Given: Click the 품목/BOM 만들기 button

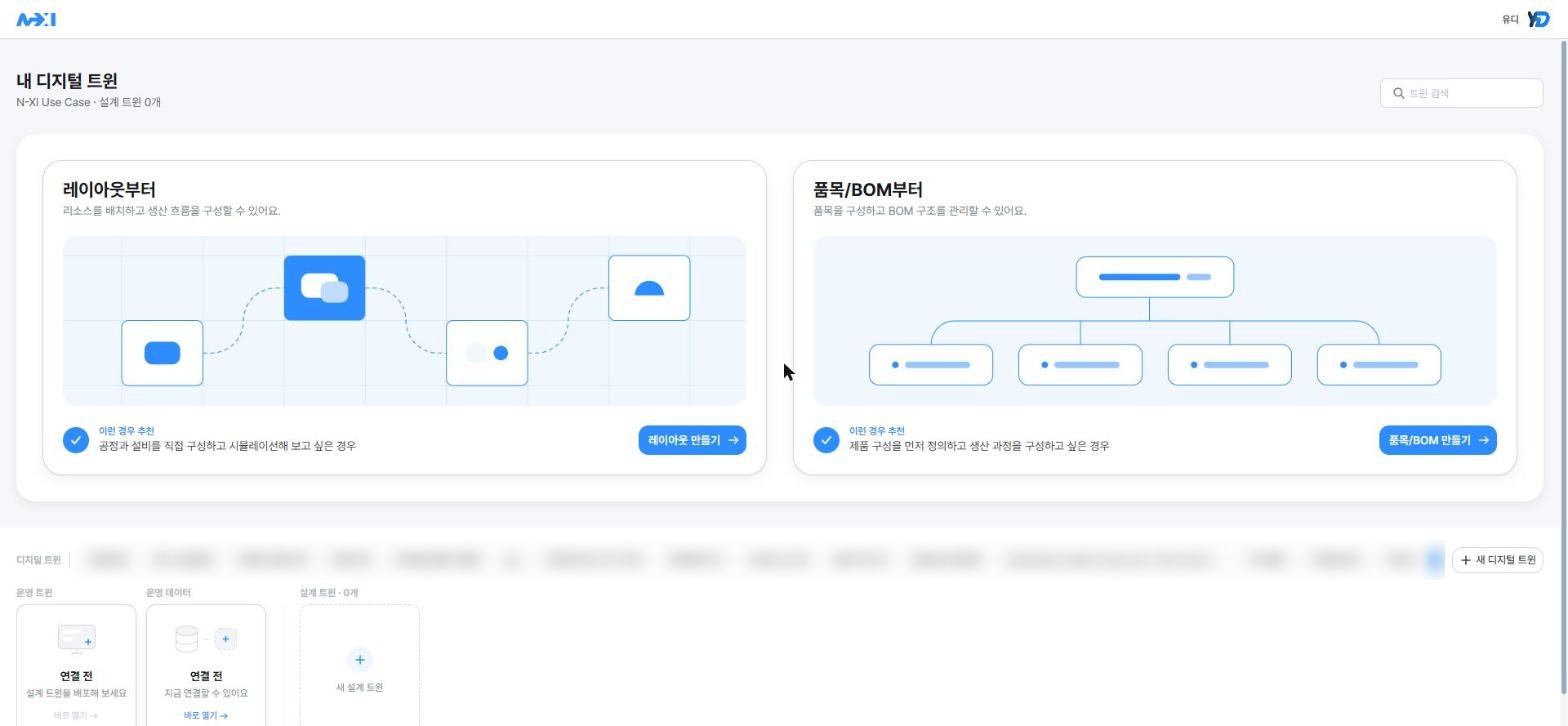Looking at the screenshot, I should tap(1437, 440).
